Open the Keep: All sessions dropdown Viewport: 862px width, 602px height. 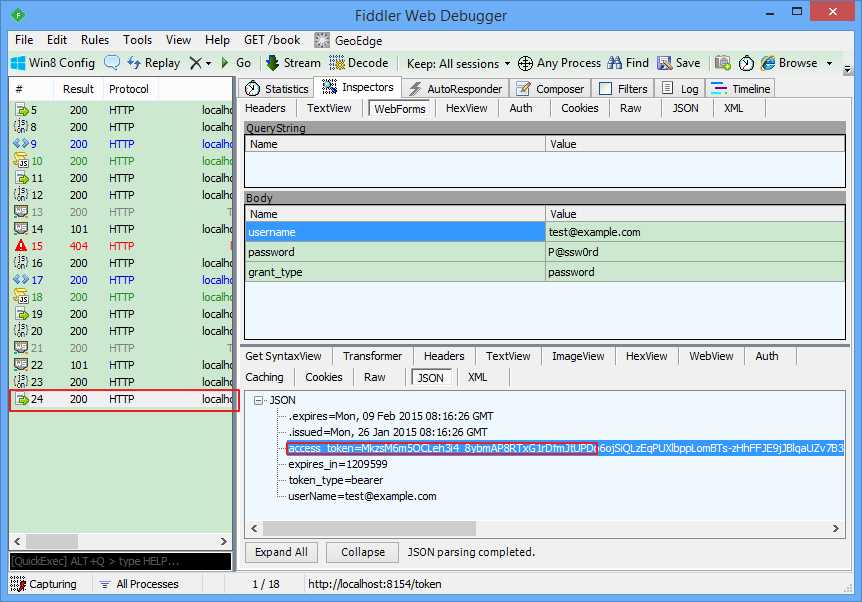(x=458, y=64)
